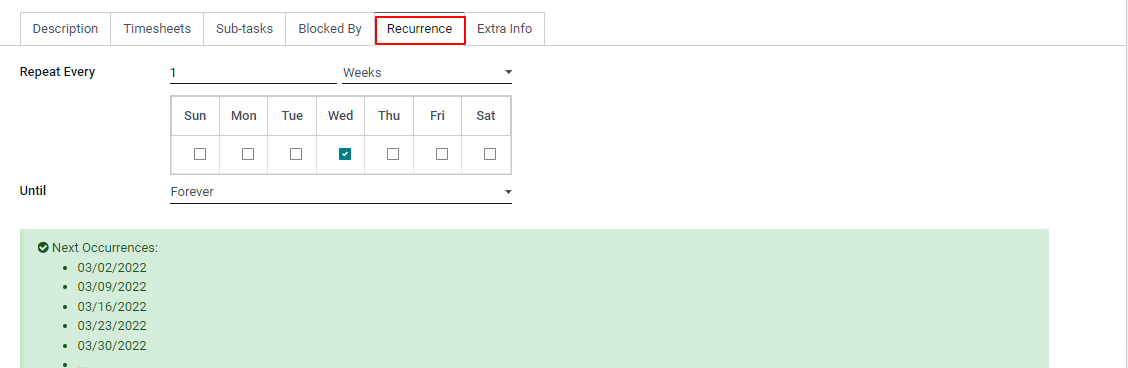1128x368 pixels.
Task: Select the Blocked By tab
Action: pos(330,29)
